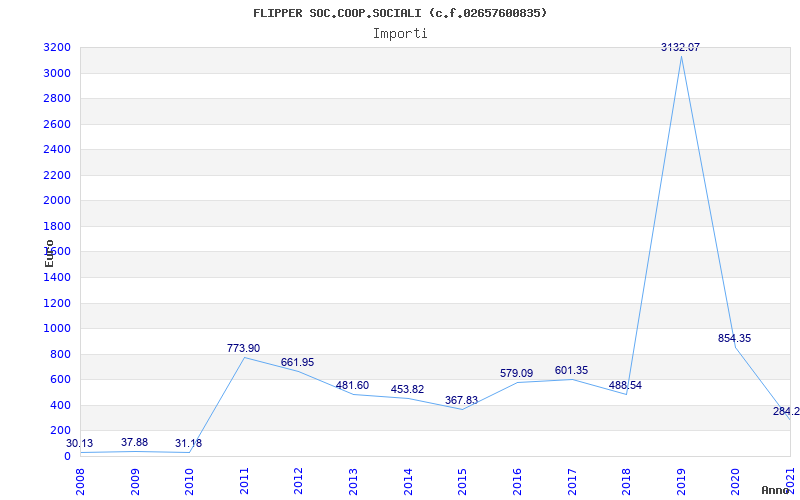This screenshot has height=500, width=800.
Task: Select the 30.13 data label for 2008
Action: click(x=79, y=443)
